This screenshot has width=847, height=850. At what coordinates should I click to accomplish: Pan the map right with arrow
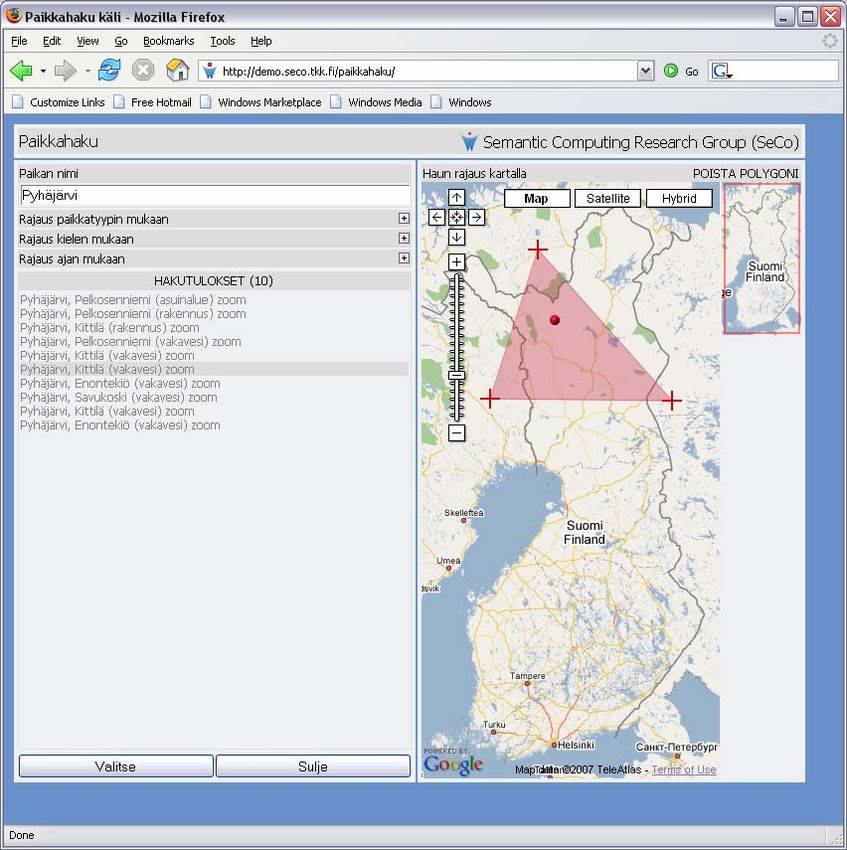pyautogui.click(x=477, y=217)
